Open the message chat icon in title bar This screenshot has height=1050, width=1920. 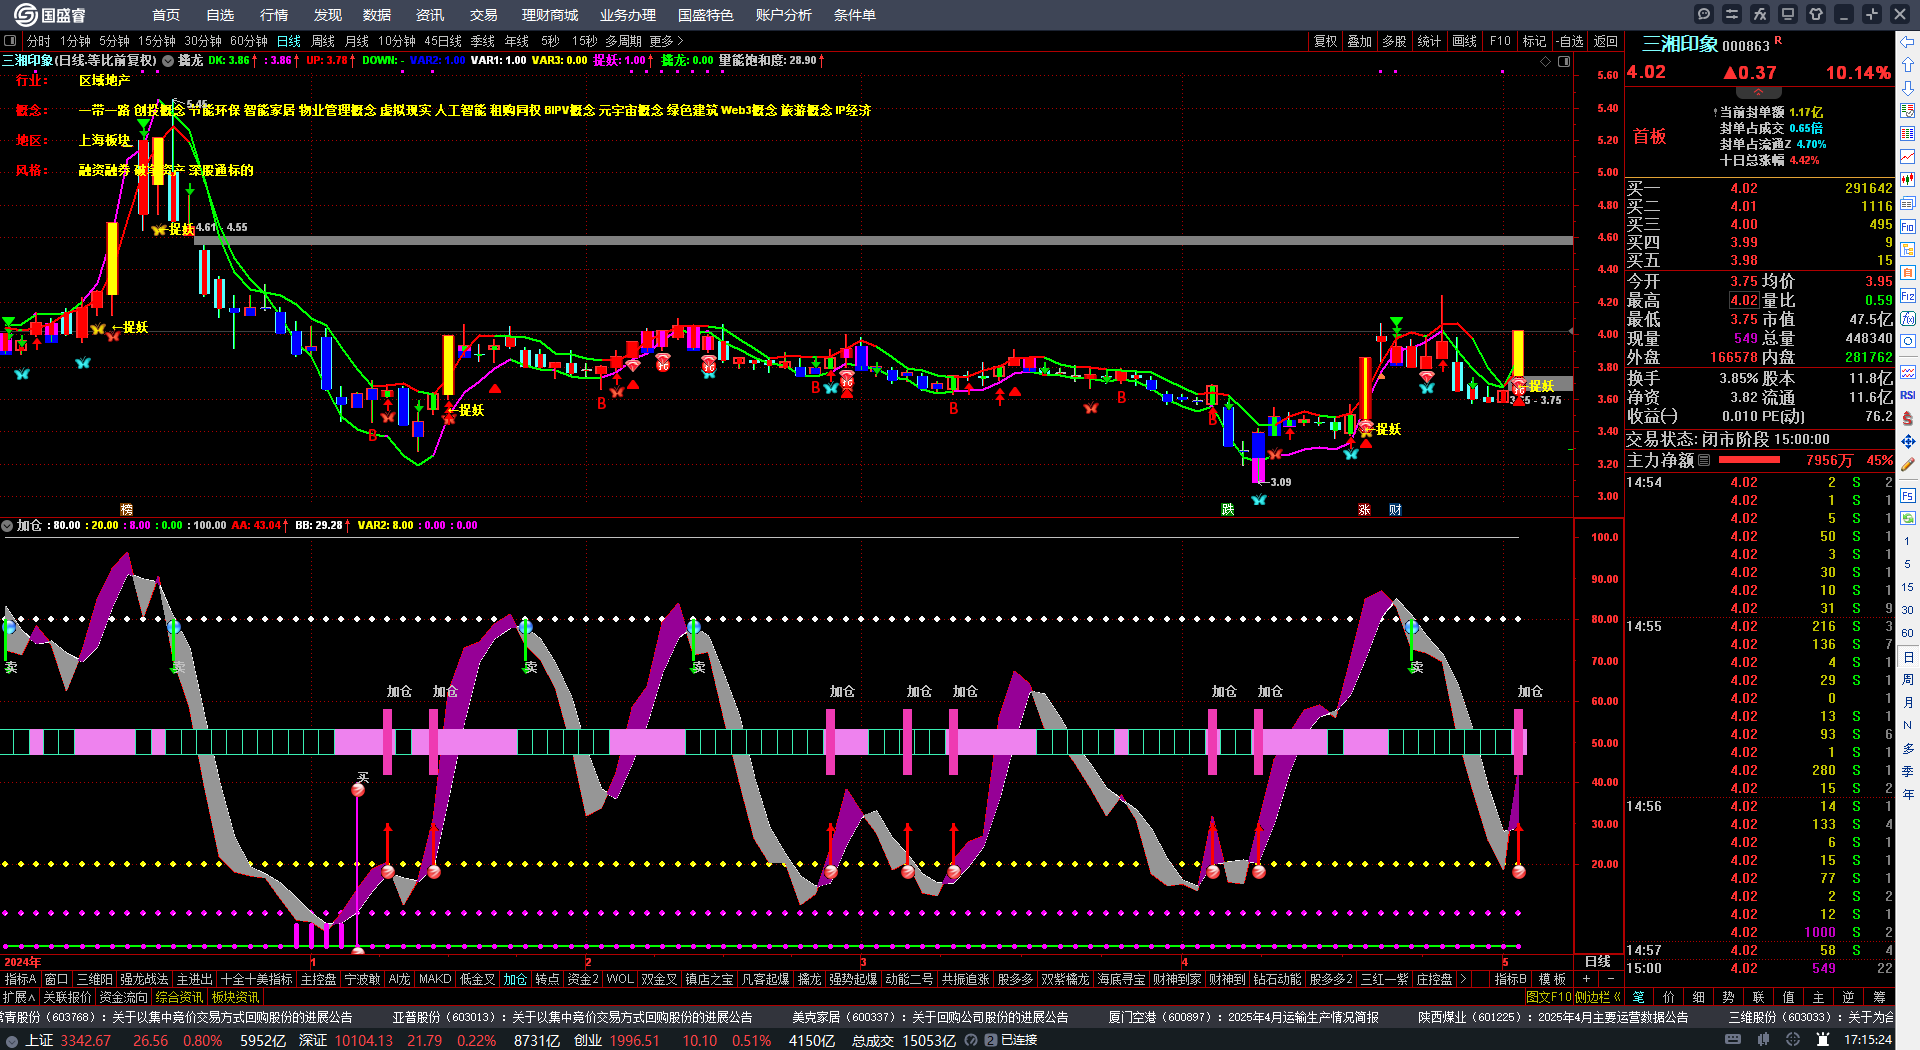tap(1704, 14)
